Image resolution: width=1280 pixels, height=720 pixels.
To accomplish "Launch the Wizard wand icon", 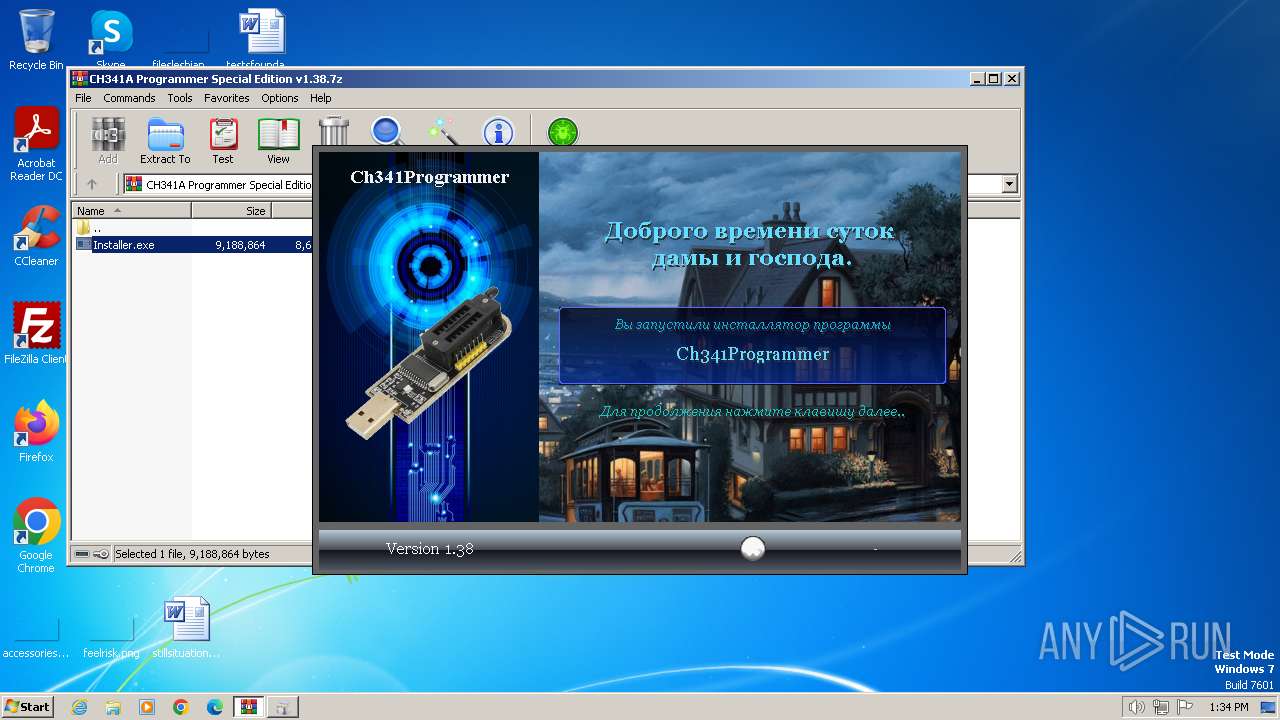I will pos(442,131).
